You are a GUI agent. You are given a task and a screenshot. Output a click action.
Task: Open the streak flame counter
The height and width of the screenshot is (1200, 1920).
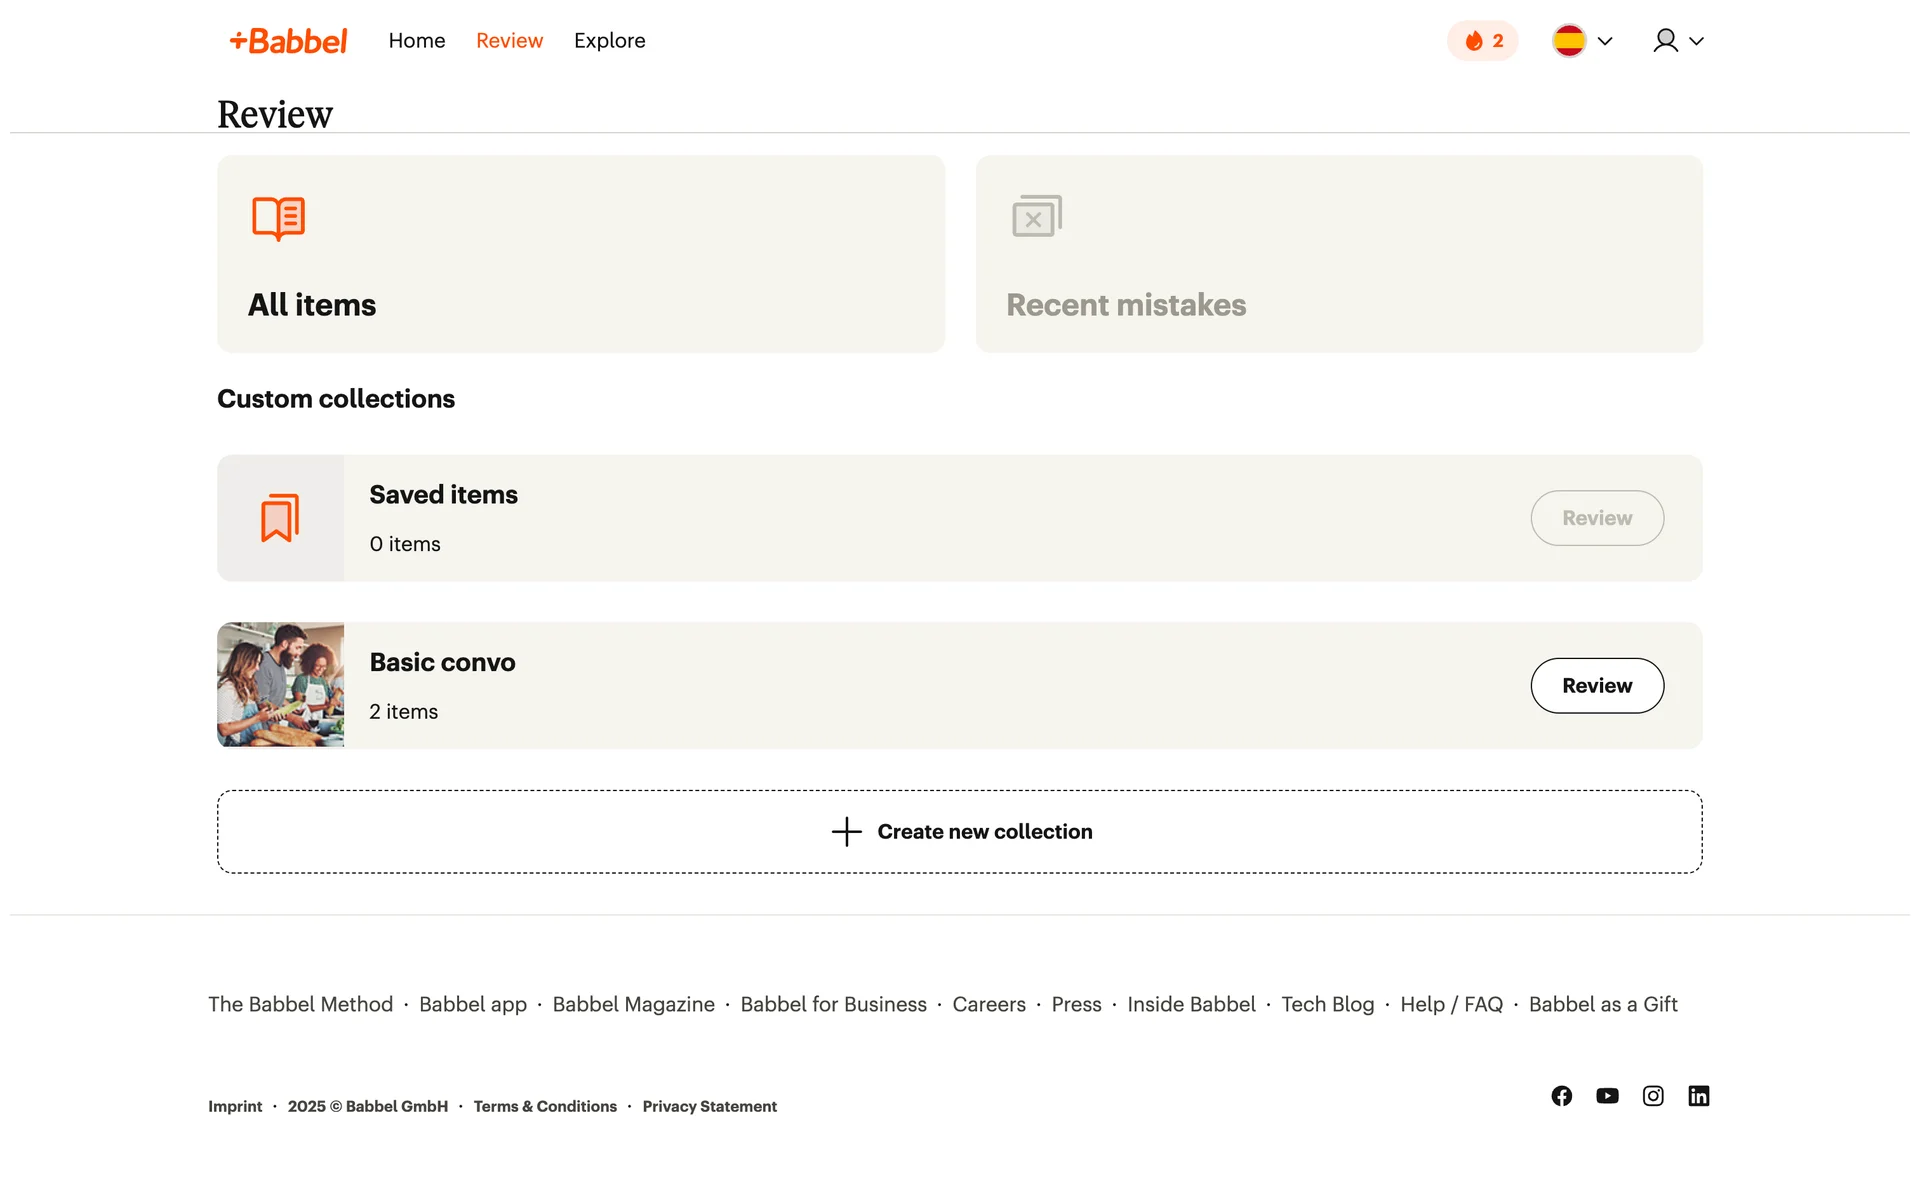[1482, 41]
